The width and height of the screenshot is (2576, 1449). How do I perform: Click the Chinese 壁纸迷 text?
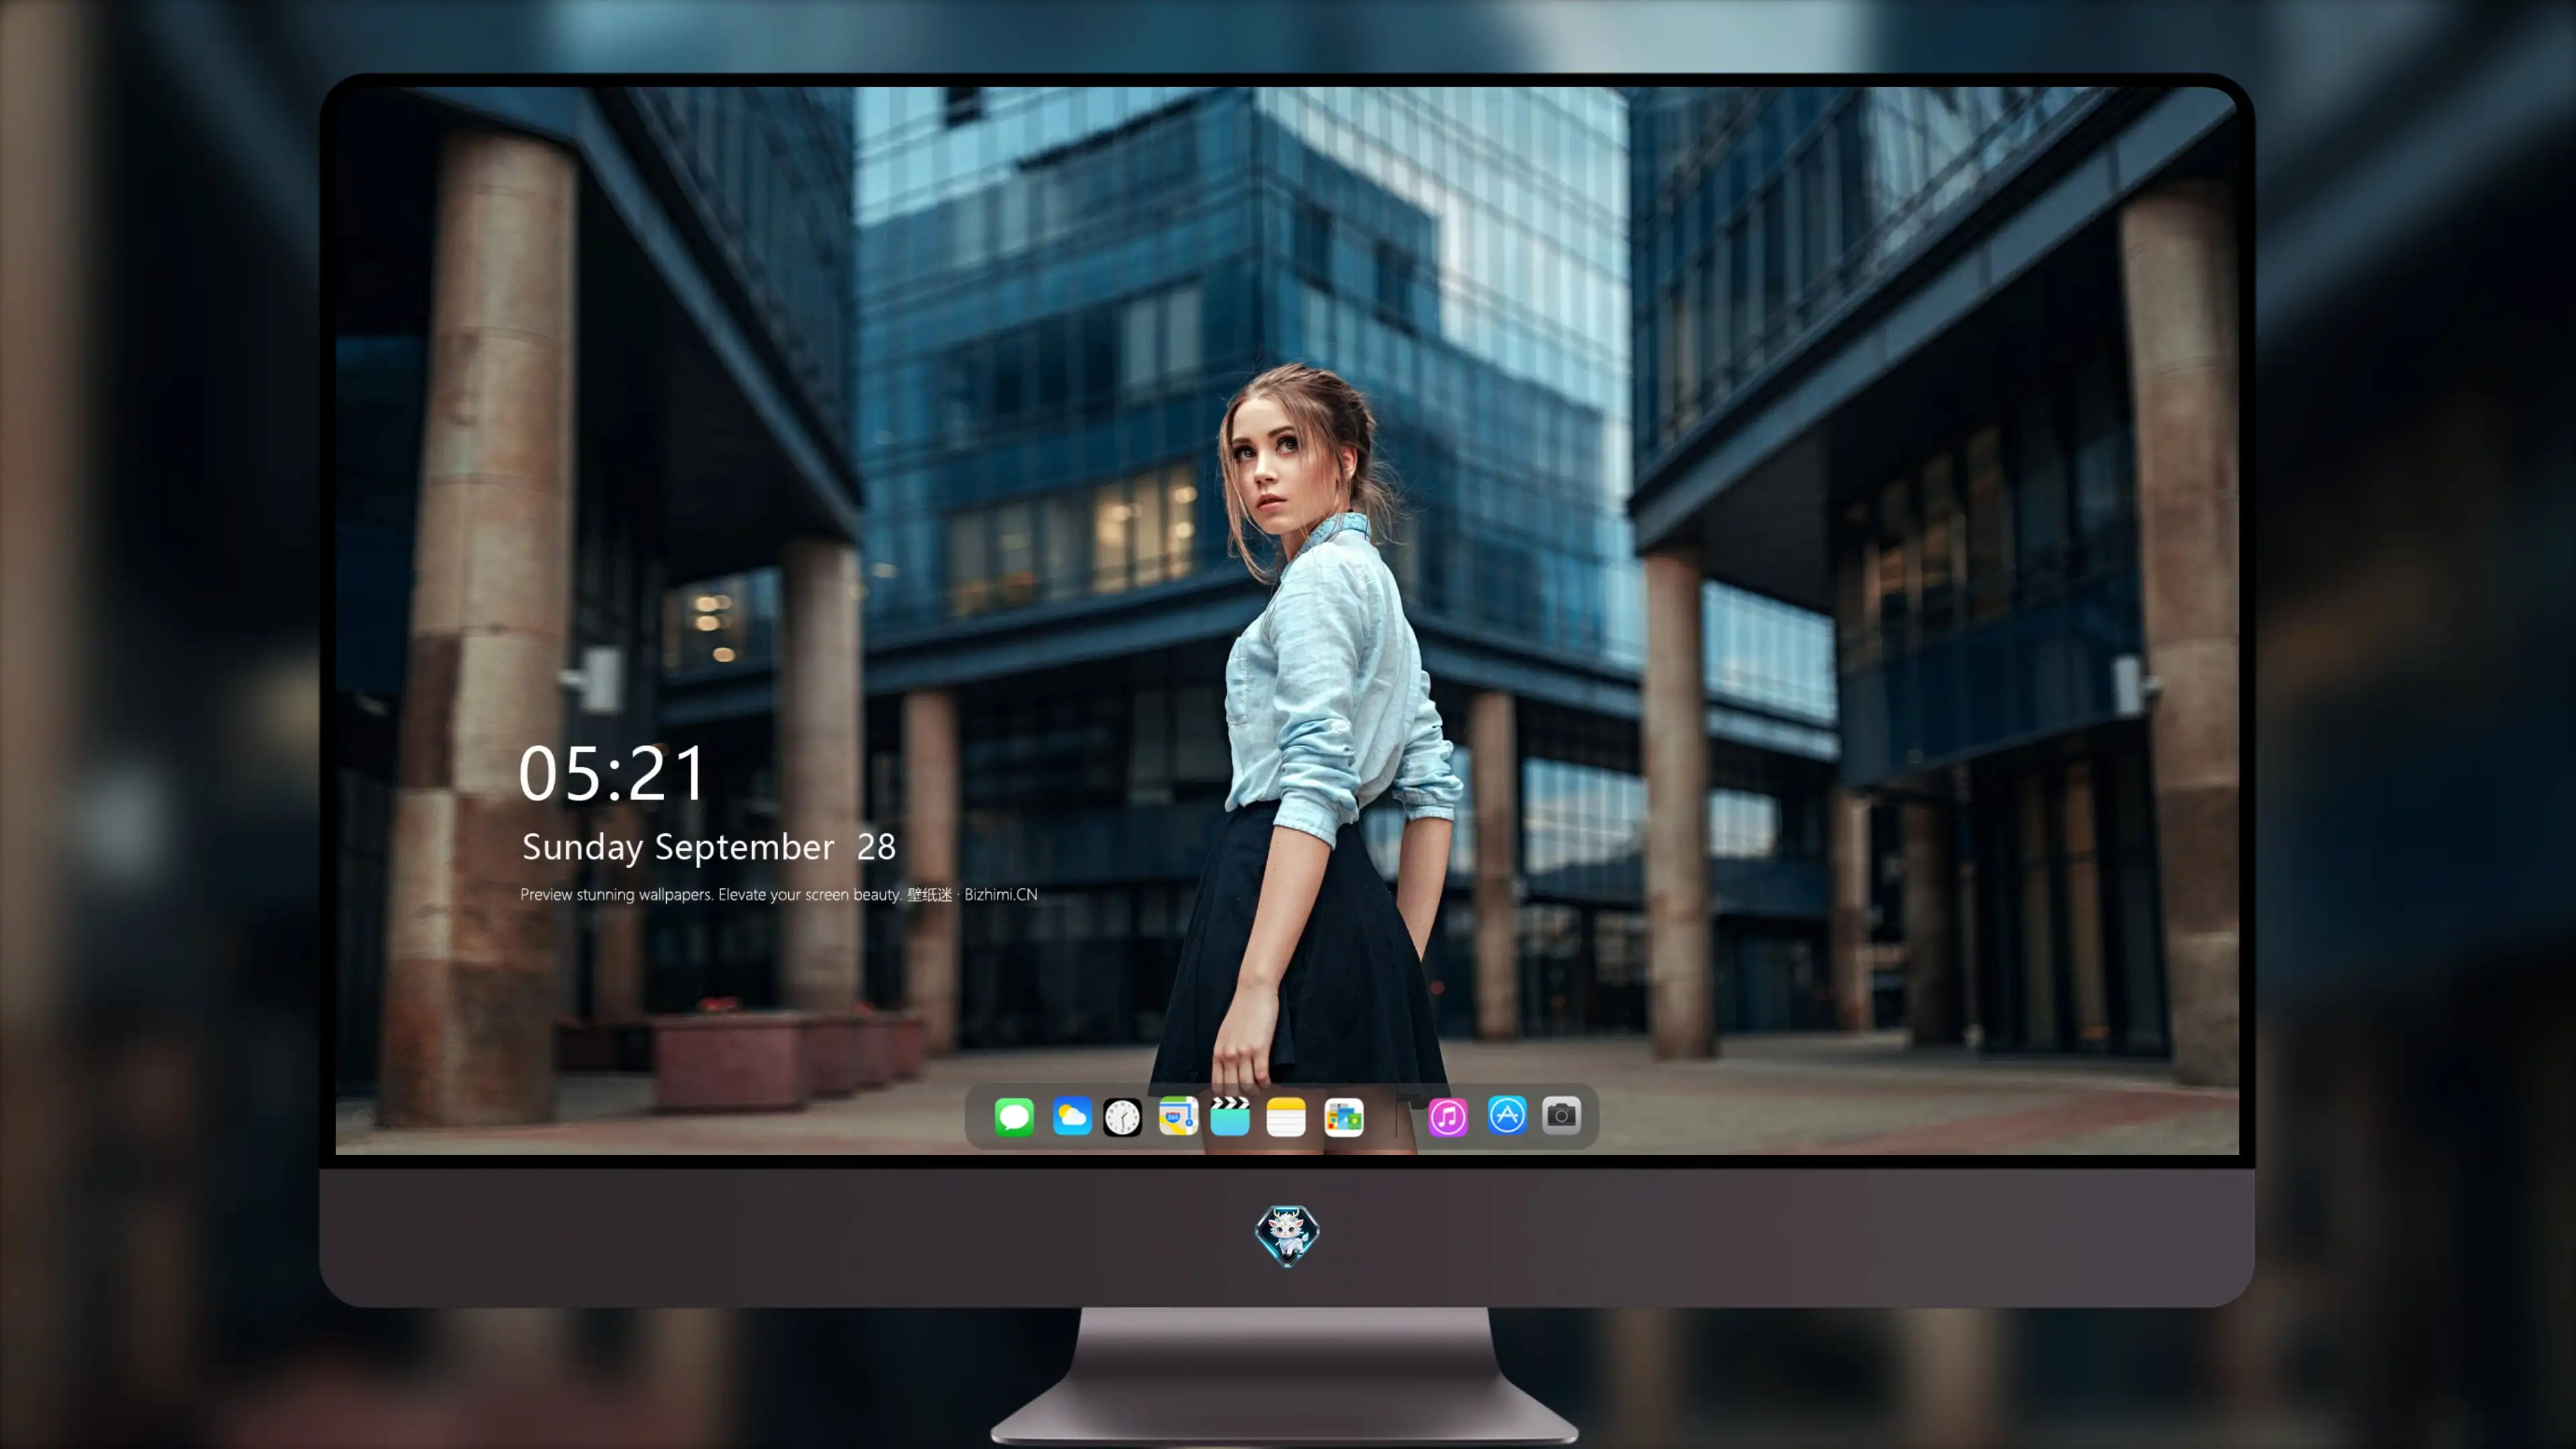coord(930,894)
